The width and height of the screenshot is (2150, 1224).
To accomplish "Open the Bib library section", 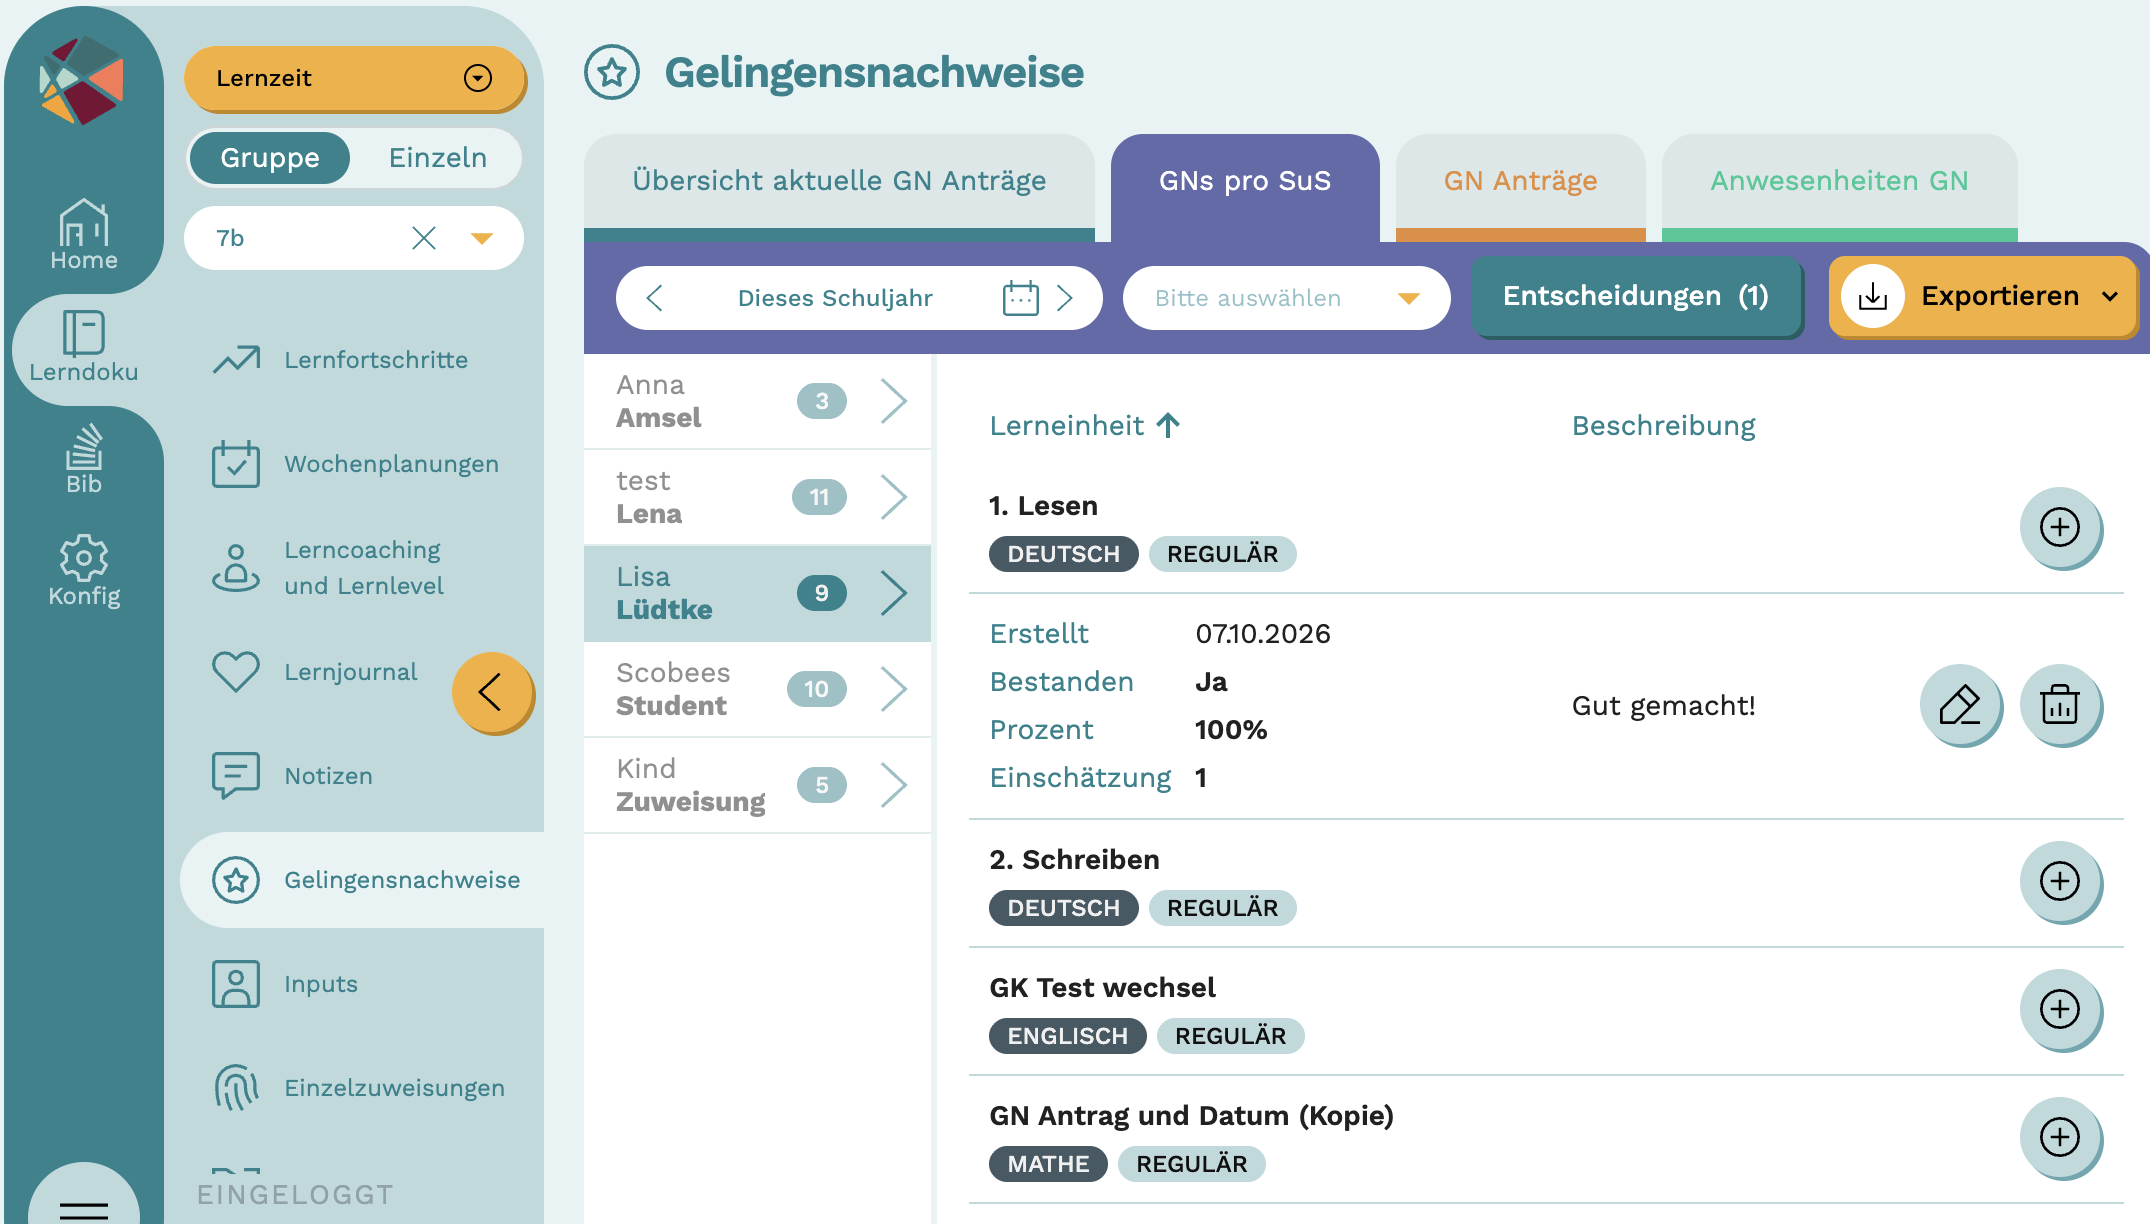I will point(84,459).
